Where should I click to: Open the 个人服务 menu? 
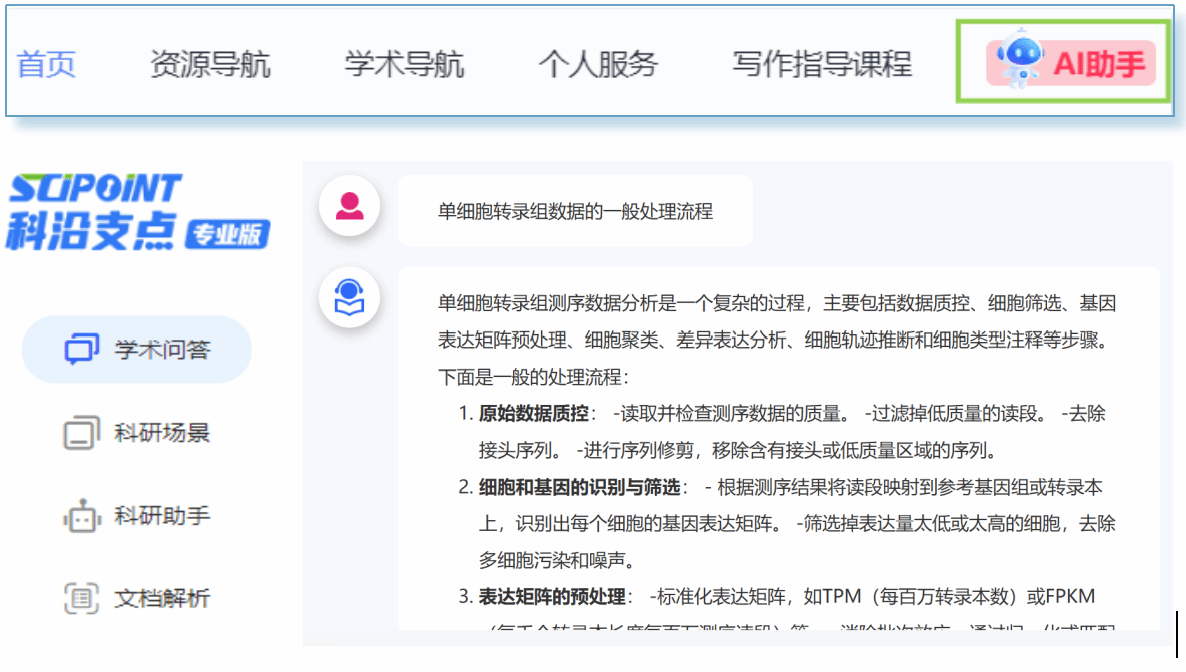[598, 64]
